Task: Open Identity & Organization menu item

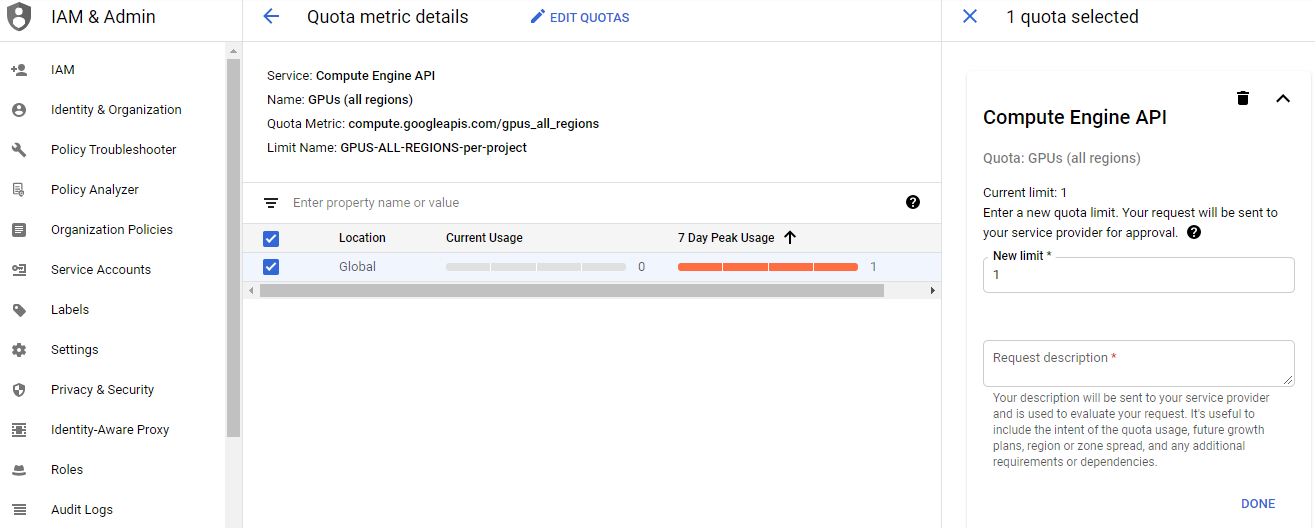Action: coord(116,110)
